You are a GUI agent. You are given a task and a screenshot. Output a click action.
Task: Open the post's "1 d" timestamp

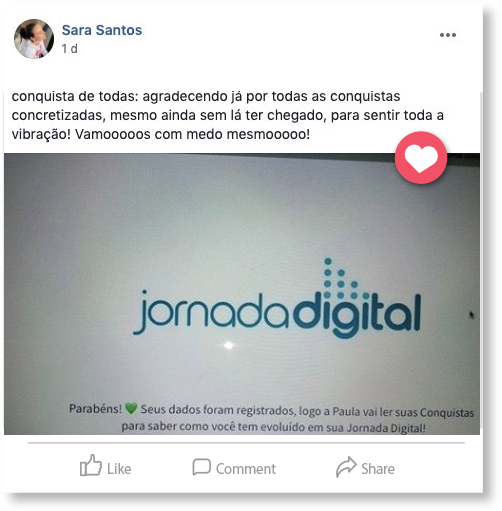[x=69, y=49]
